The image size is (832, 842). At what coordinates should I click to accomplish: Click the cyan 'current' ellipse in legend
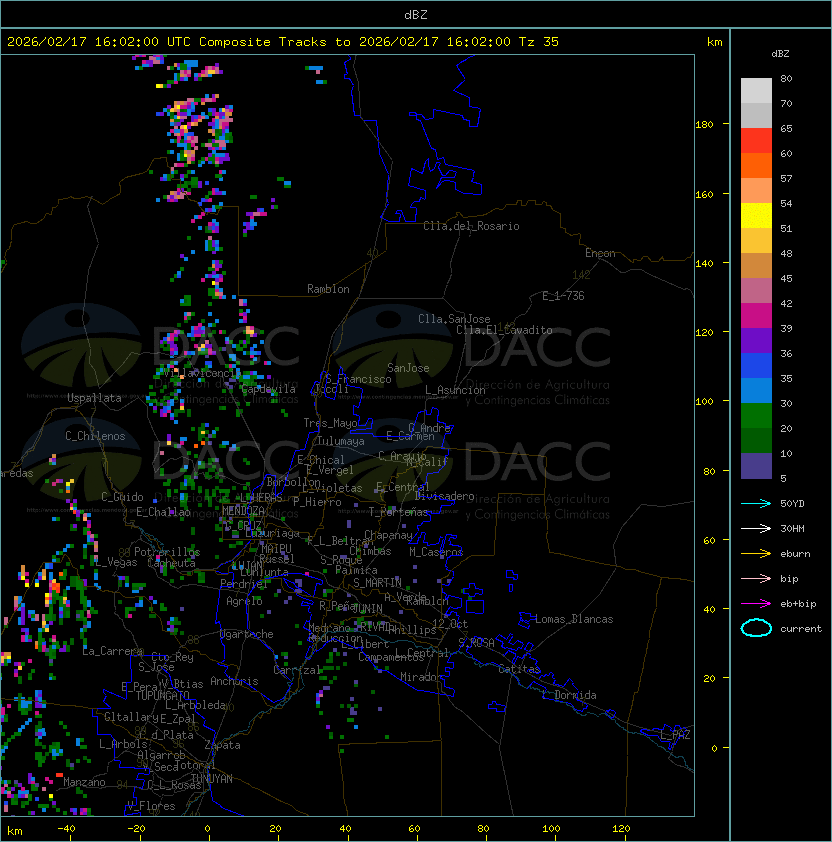tap(756, 628)
